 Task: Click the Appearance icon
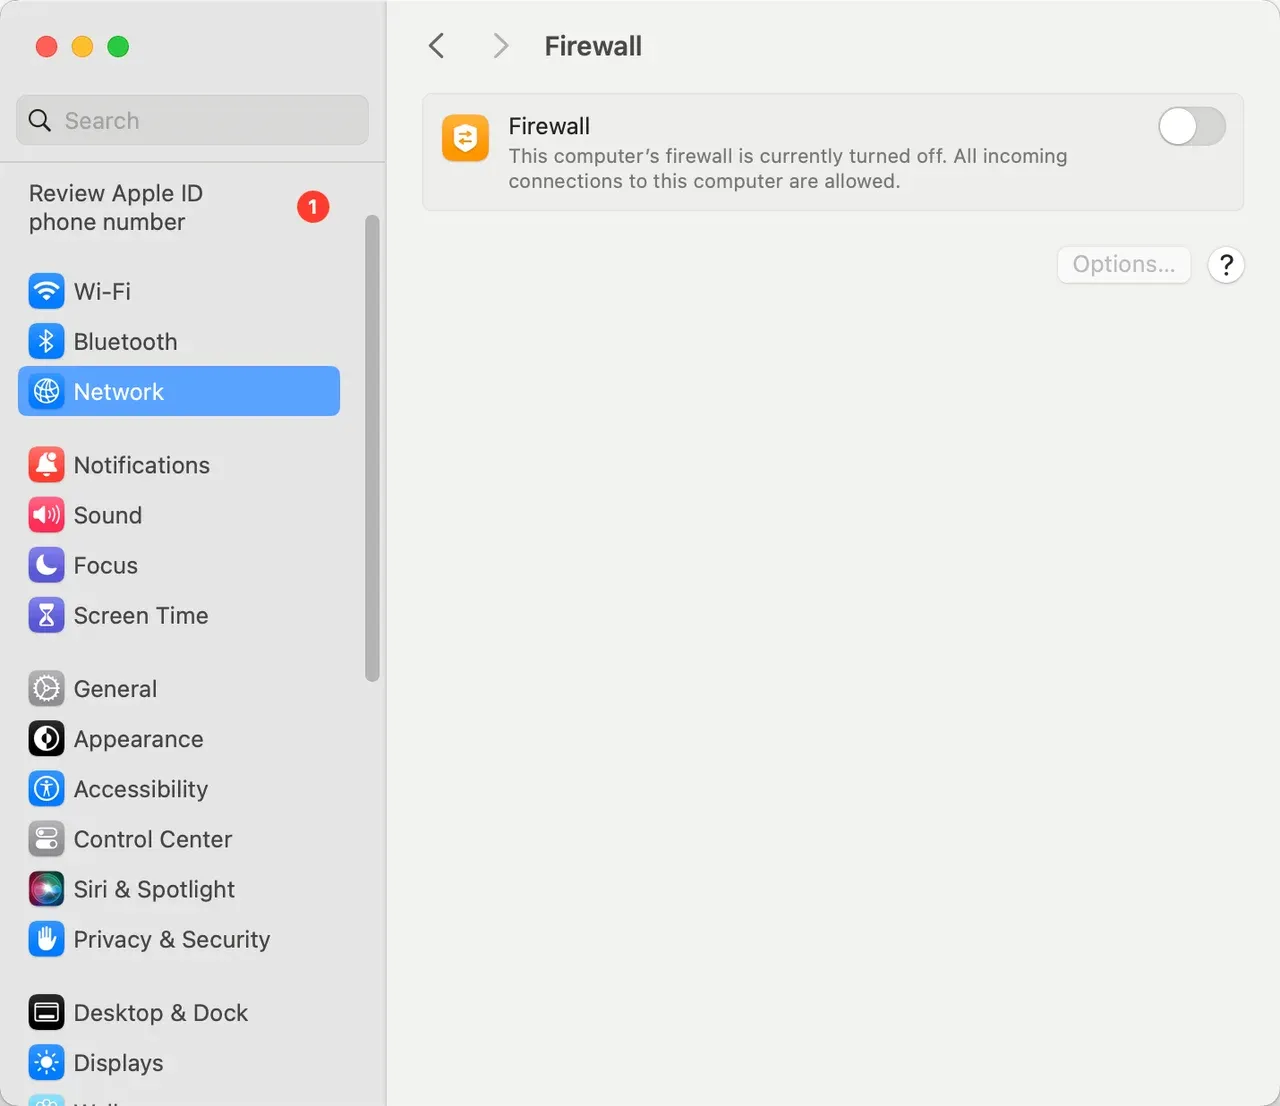point(46,739)
